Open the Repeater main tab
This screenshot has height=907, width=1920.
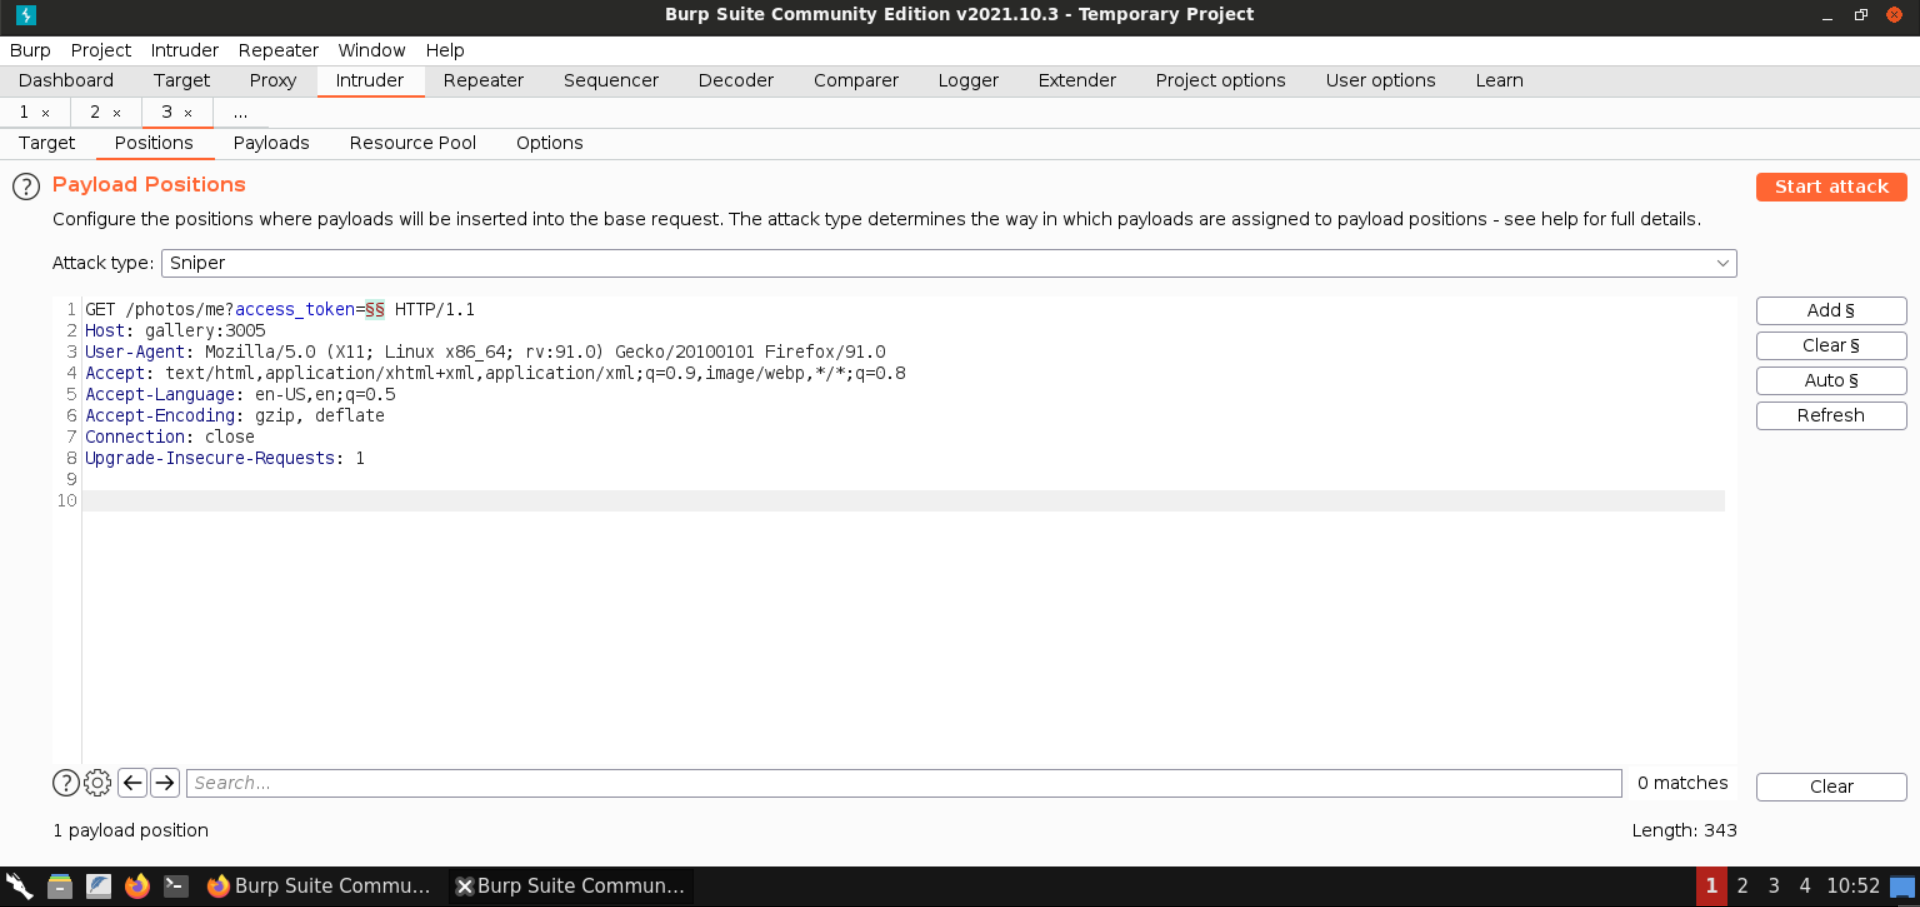point(483,81)
